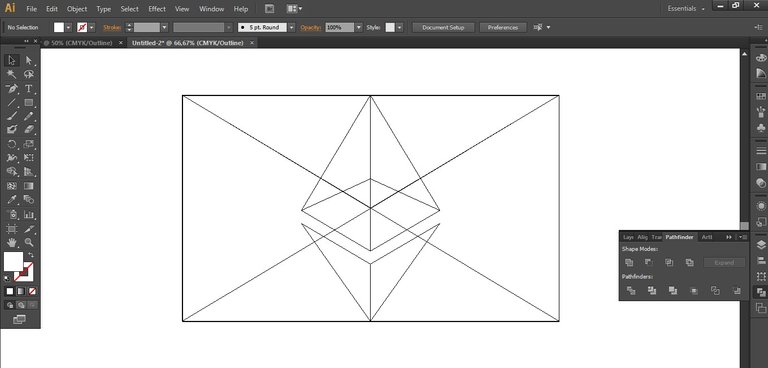This screenshot has height=368, width=768.
Task: Choose the Blob Brush tool
Action: 12,130
